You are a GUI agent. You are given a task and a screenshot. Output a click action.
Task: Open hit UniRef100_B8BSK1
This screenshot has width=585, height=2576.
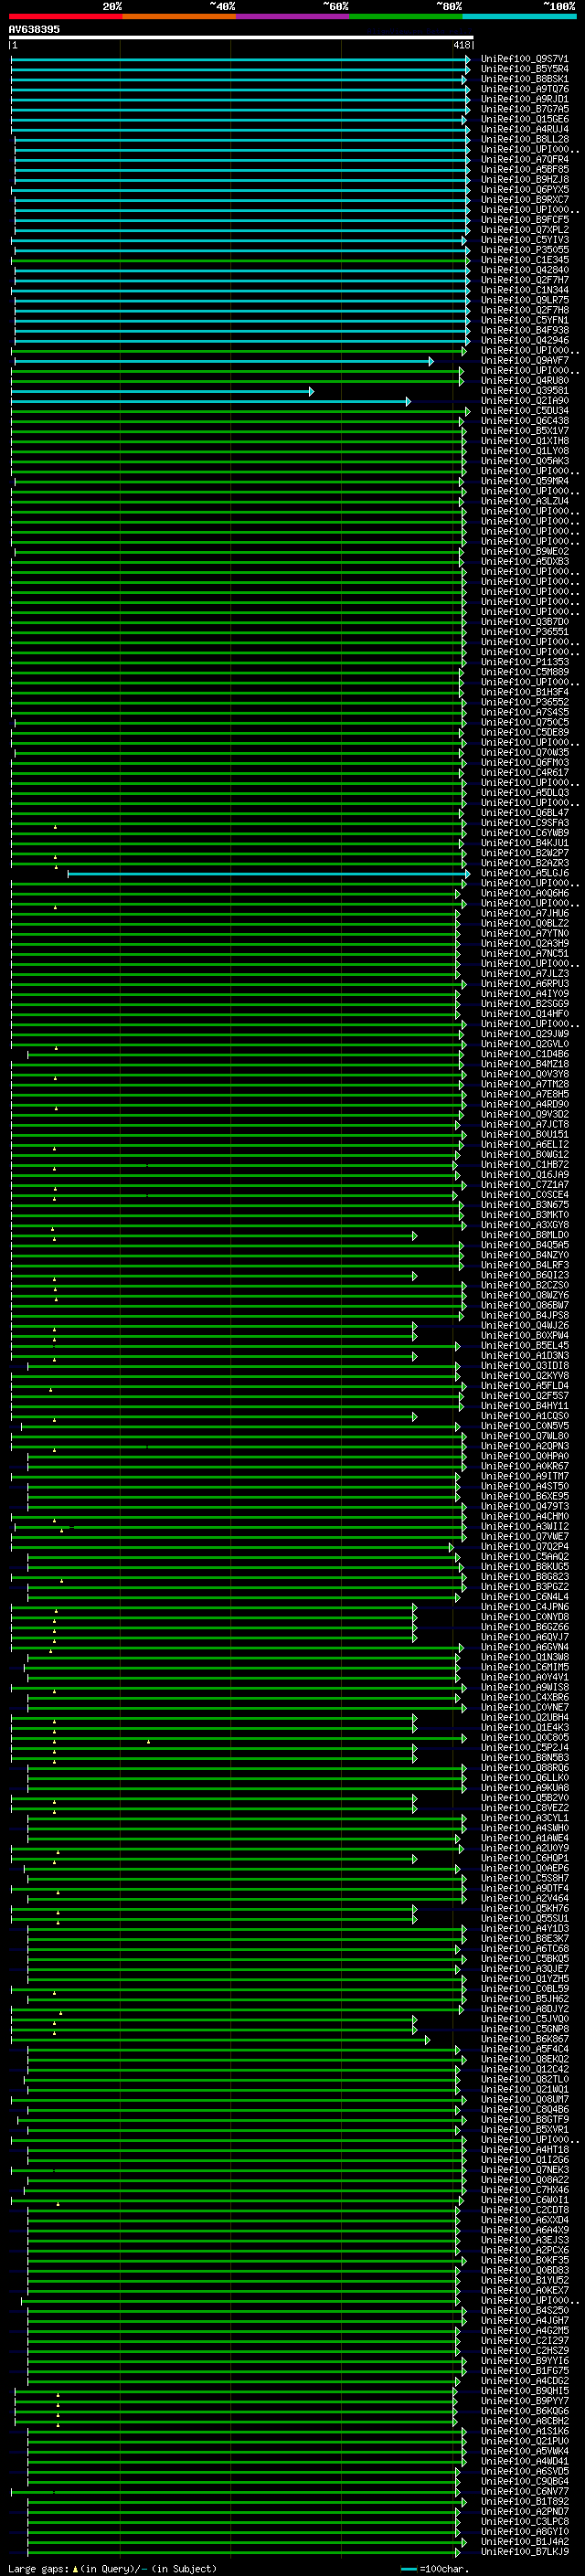(524, 79)
